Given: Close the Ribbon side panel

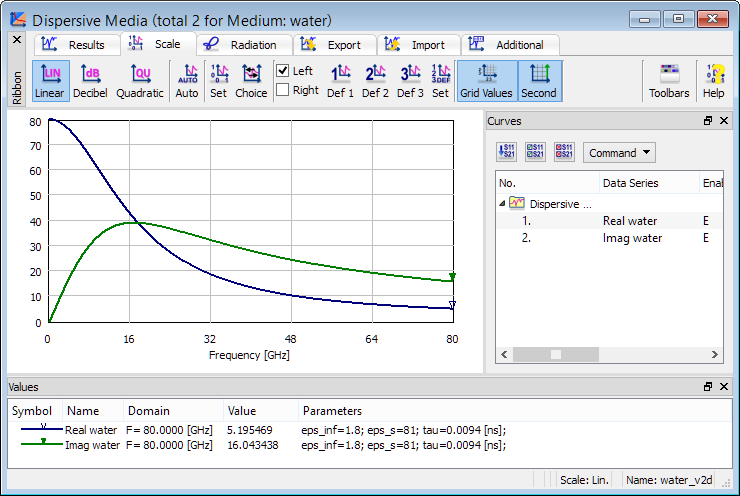Looking at the screenshot, I should pos(17,40).
